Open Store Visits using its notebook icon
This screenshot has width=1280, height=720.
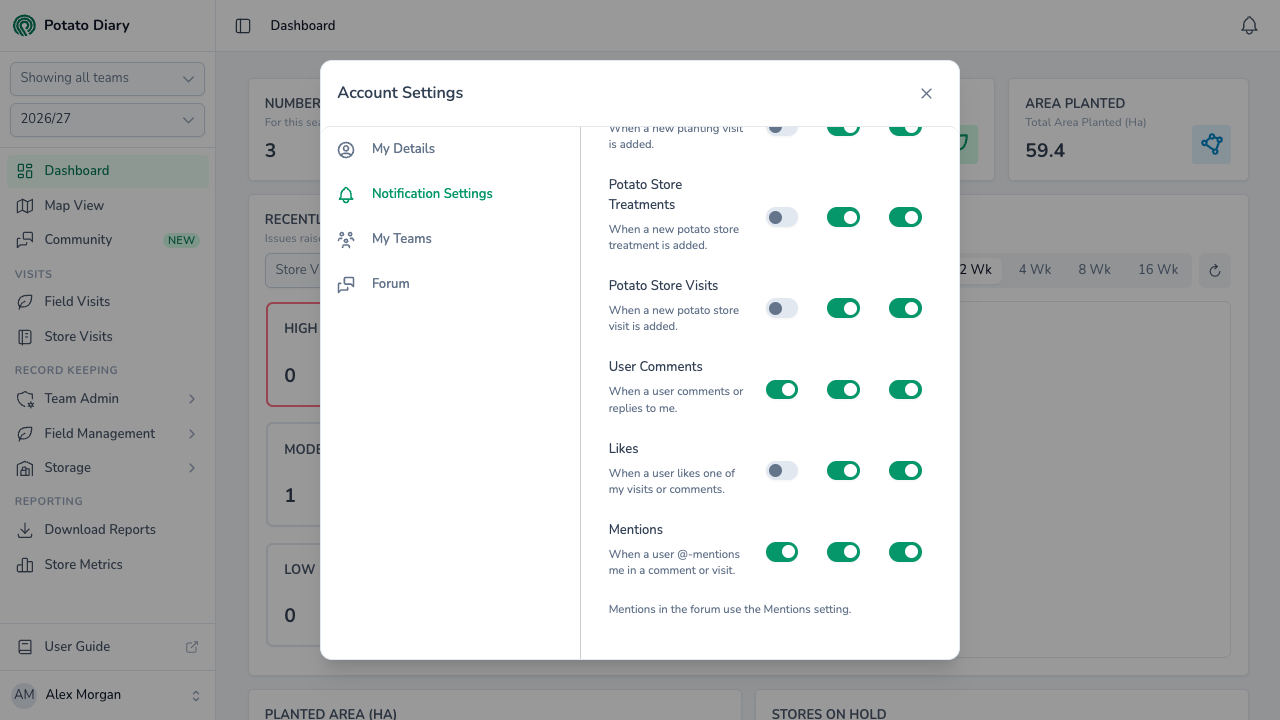pos(25,336)
